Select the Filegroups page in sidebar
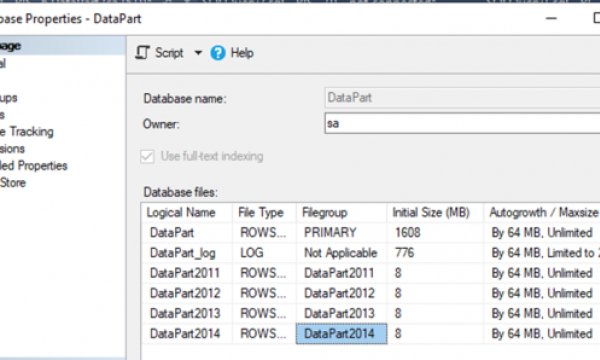This screenshot has height=360, width=600. [x=8, y=98]
